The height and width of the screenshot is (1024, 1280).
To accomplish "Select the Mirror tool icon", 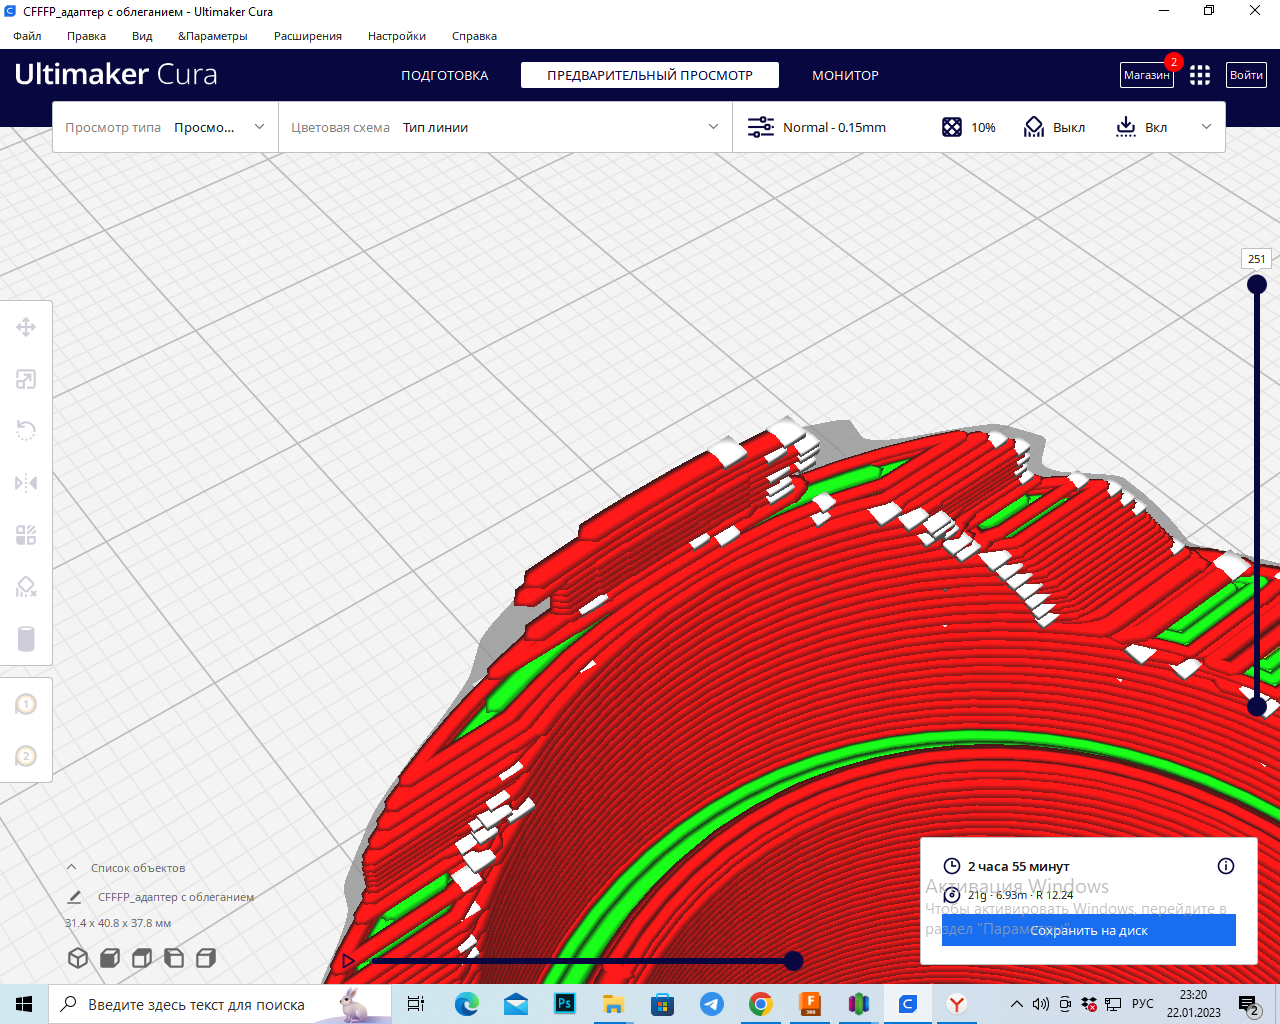I will (26, 483).
